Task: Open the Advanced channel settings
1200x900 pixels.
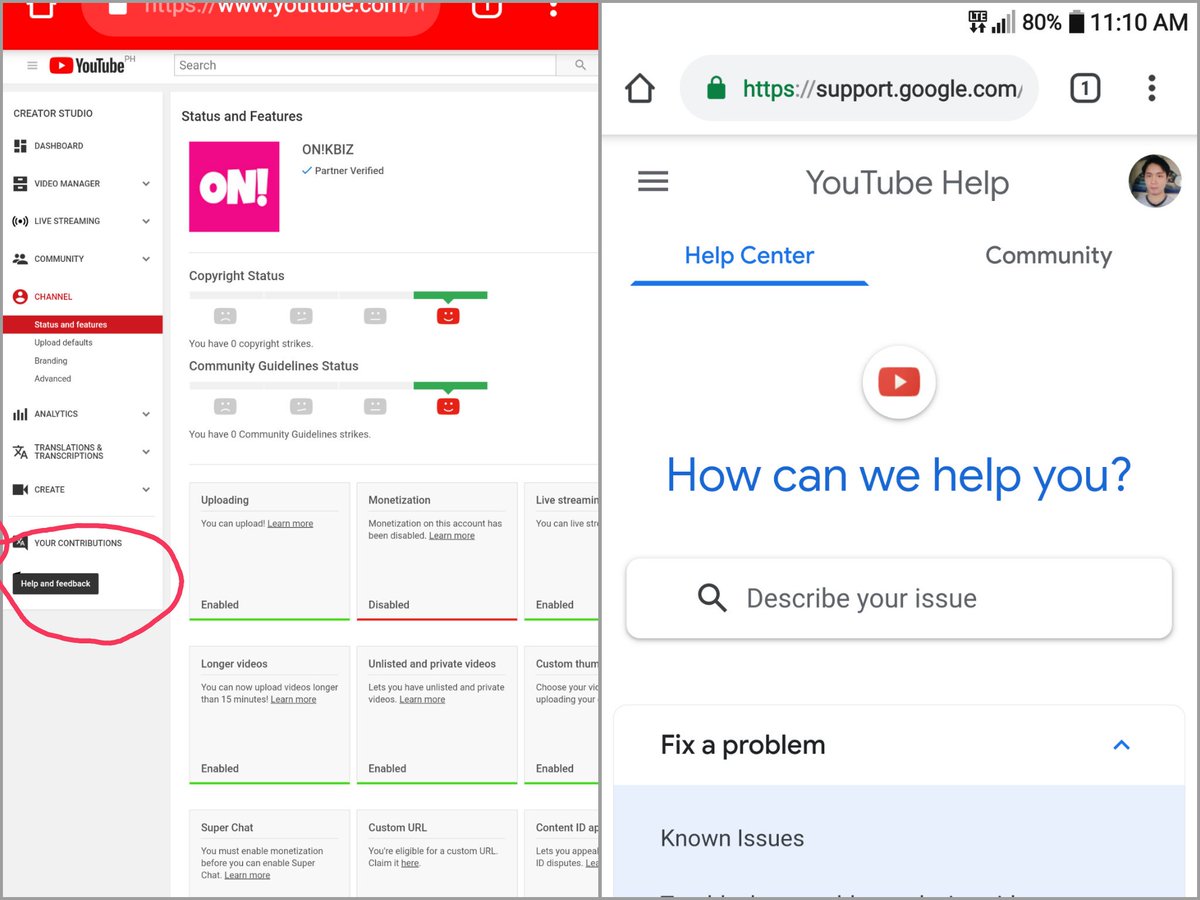Action: 53,379
